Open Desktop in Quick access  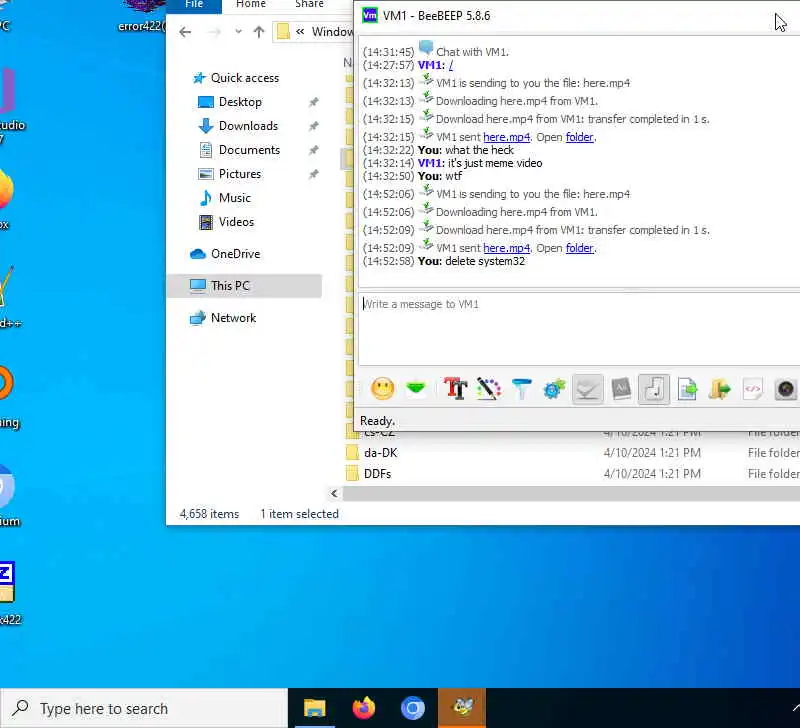click(240, 102)
